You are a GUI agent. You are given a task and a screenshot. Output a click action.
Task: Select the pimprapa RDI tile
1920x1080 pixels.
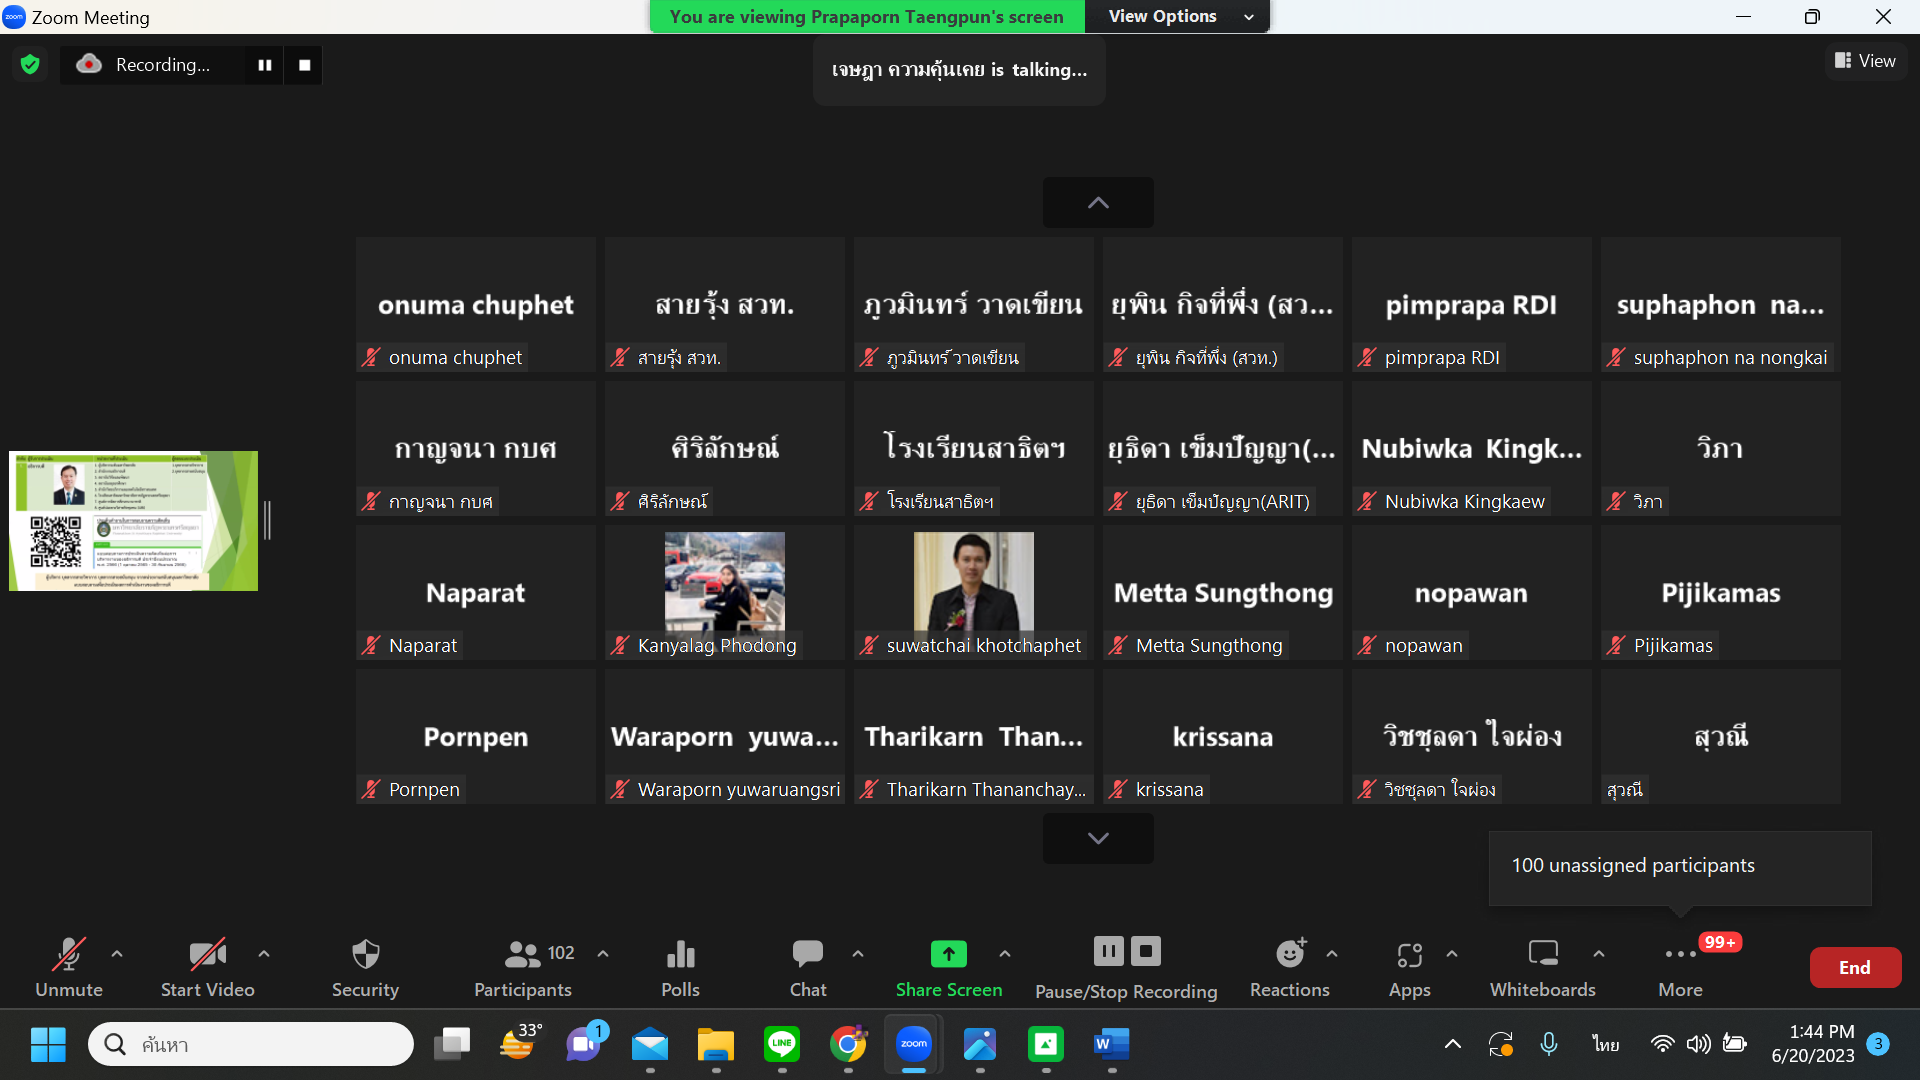coord(1472,305)
